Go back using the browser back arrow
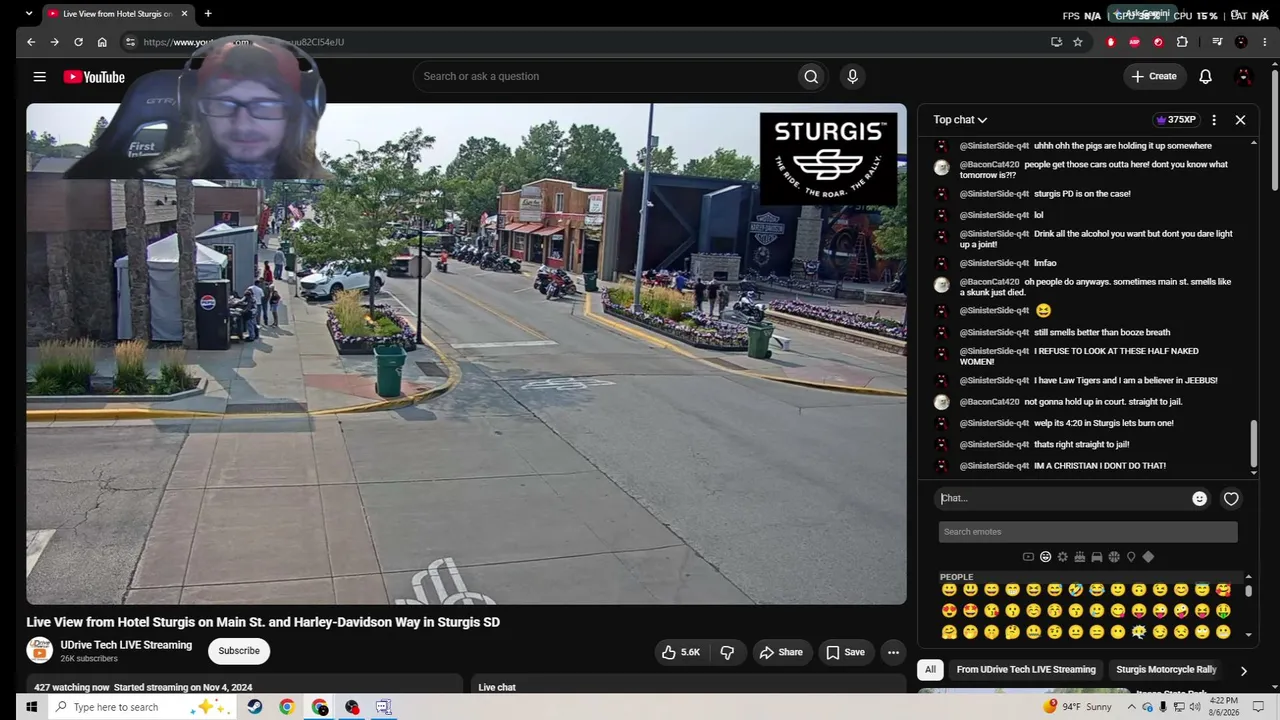Screen dimensions: 1280x720 pos(31,42)
